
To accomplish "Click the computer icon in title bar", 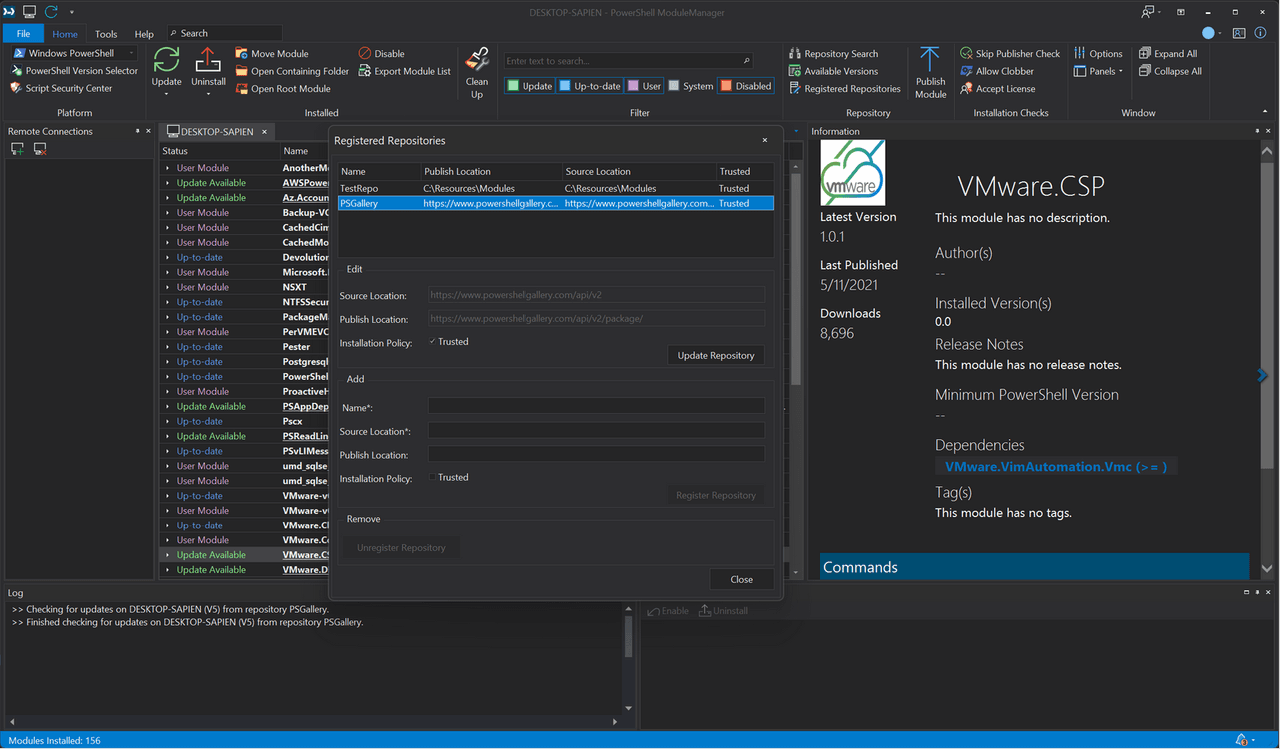I will coord(29,12).
